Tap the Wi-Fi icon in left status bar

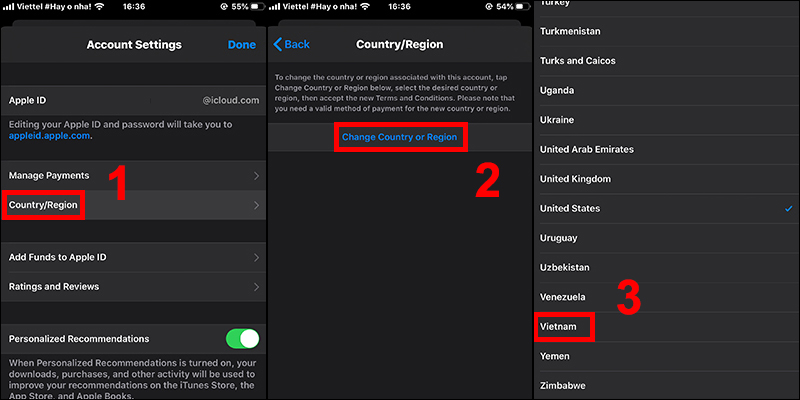point(98,7)
